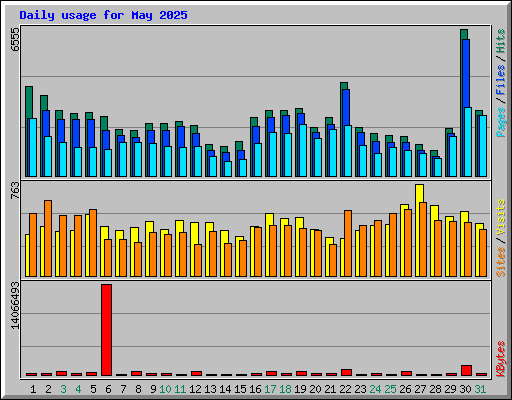This screenshot has width=512, height=400.
Task: Click day label 3 on the x-axis
Action: point(63,389)
